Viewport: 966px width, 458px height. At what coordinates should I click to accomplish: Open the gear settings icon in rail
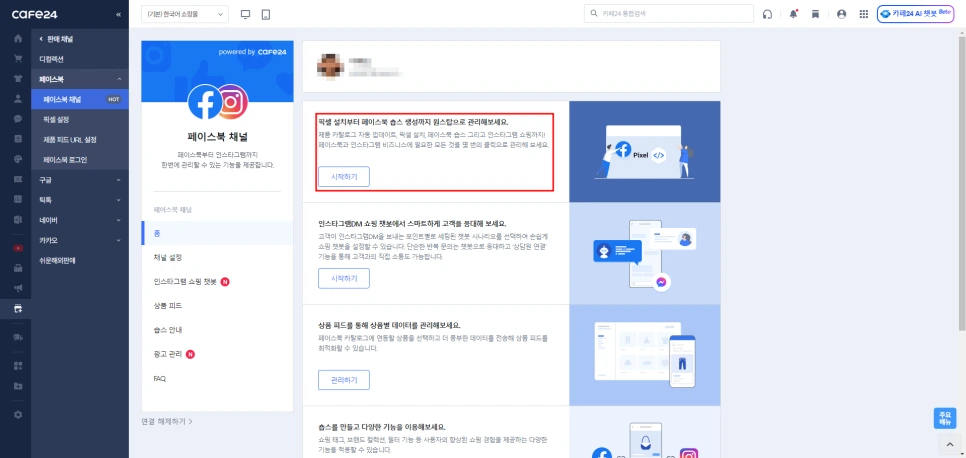[18, 415]
